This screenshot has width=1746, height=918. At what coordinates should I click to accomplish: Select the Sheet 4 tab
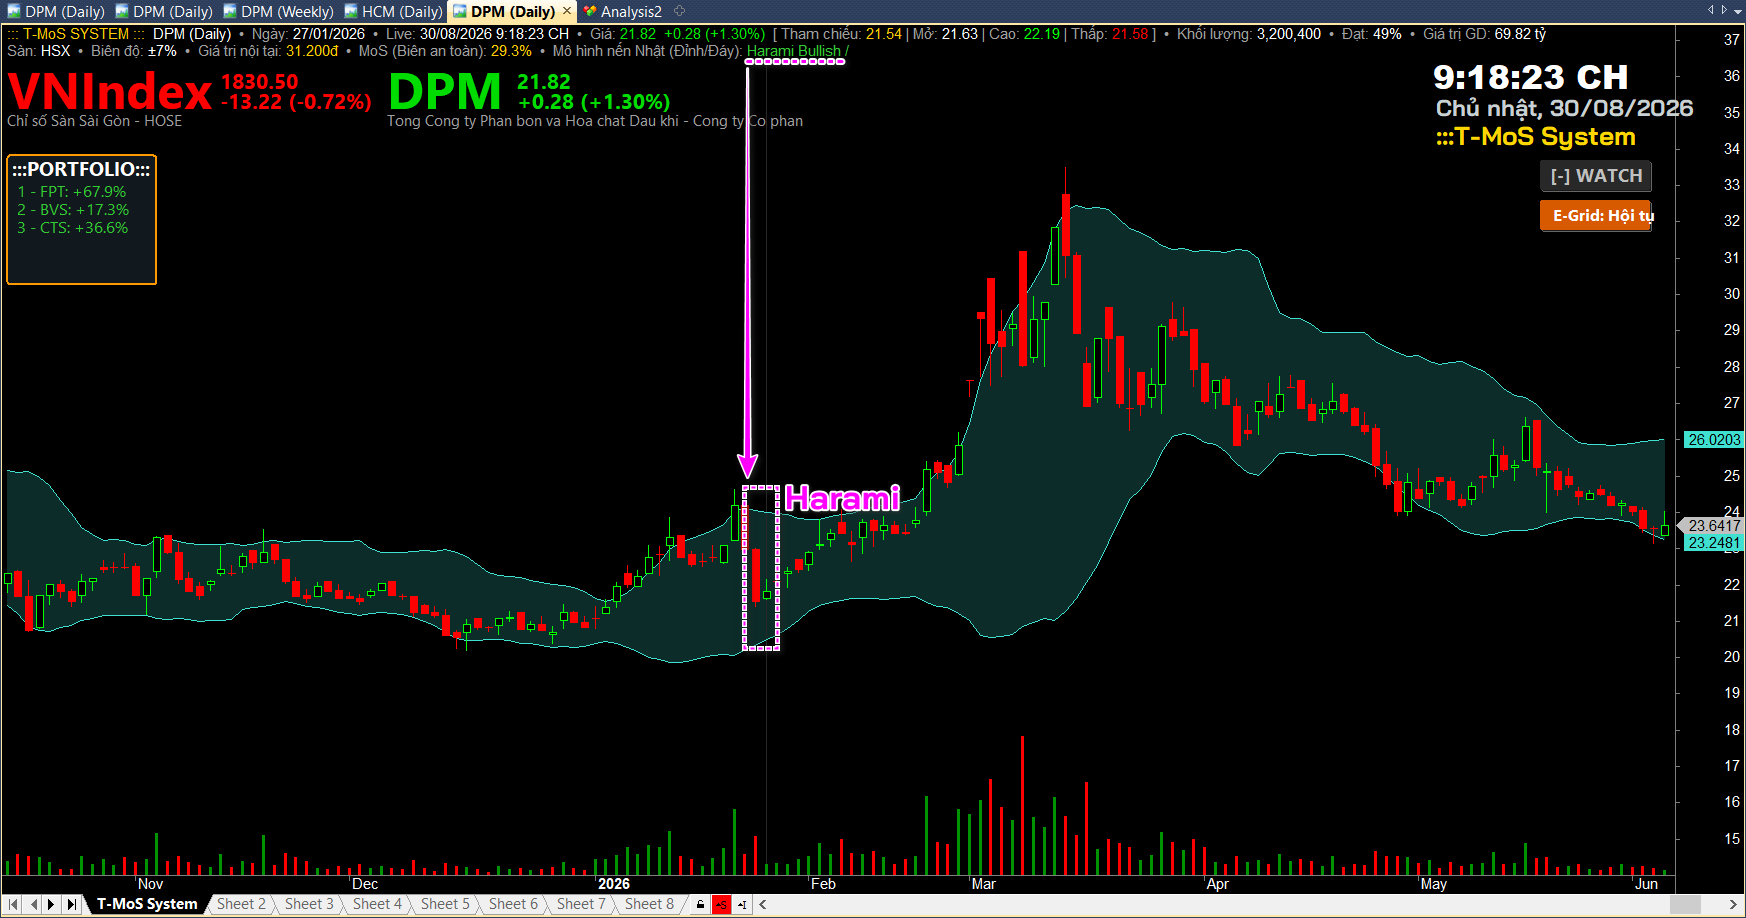377,904
